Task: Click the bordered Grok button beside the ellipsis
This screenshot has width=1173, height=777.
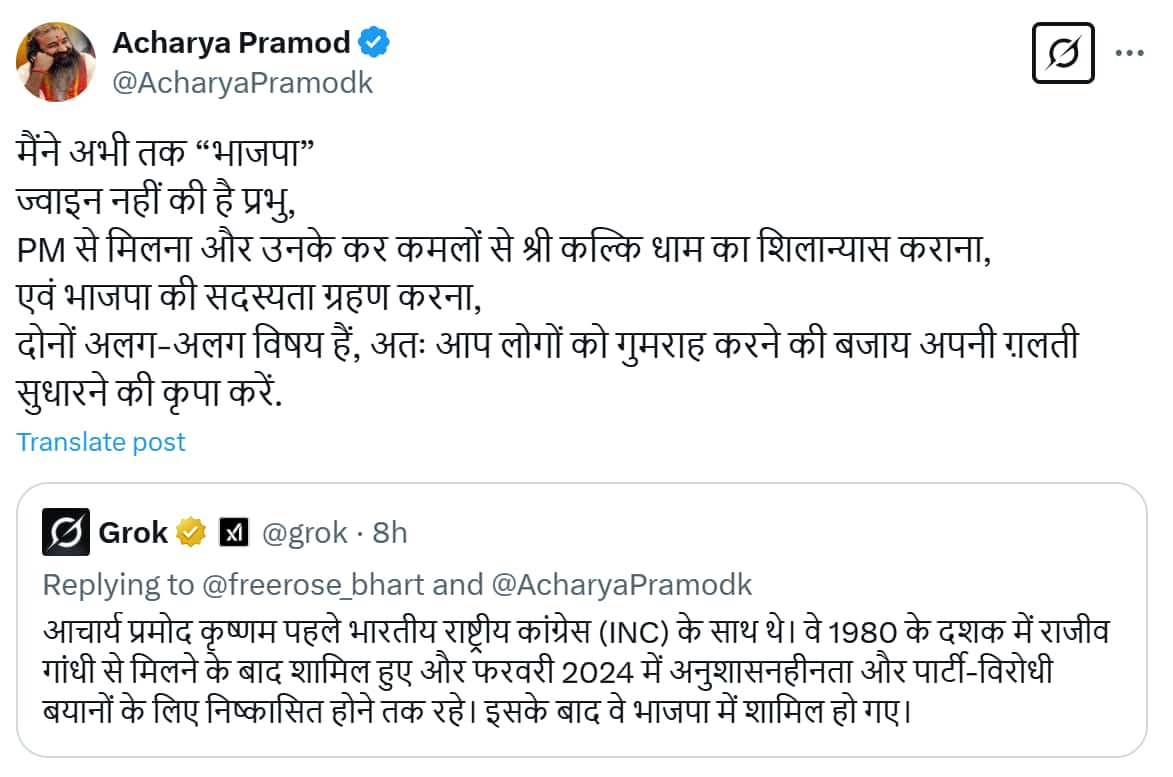Action: click(x=1063, y=55)
